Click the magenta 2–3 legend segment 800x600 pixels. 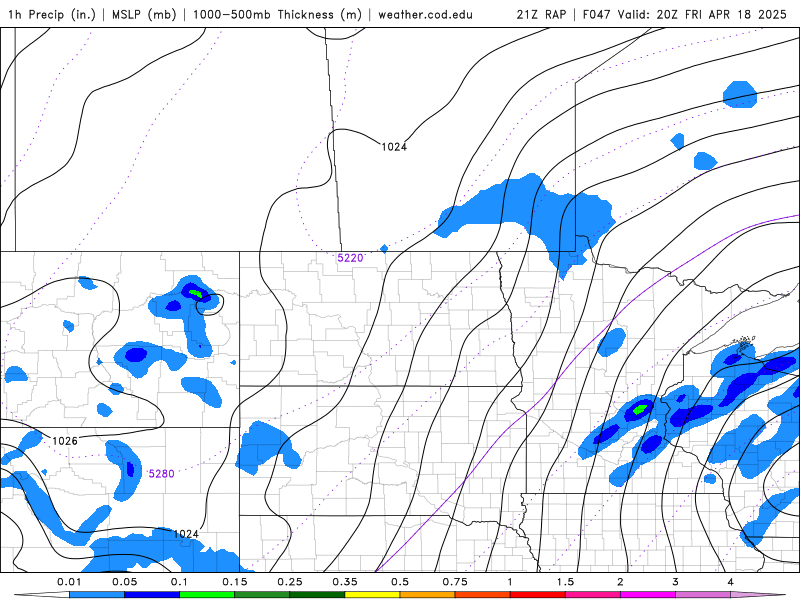(648, 595)
